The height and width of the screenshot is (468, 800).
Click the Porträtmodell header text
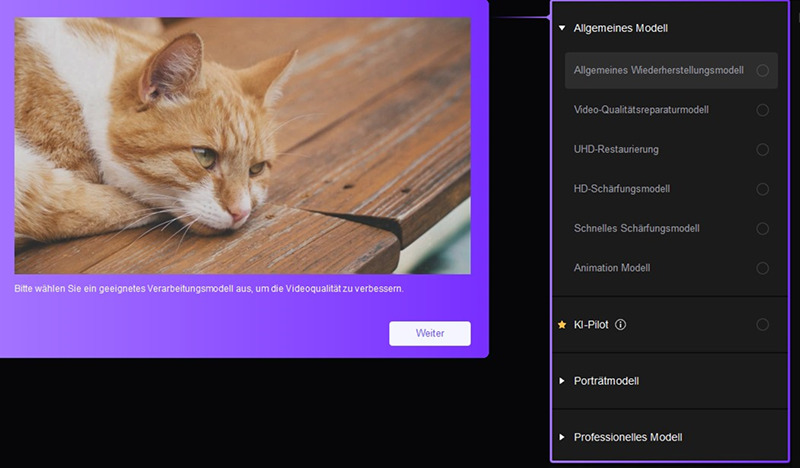[606, 381]
